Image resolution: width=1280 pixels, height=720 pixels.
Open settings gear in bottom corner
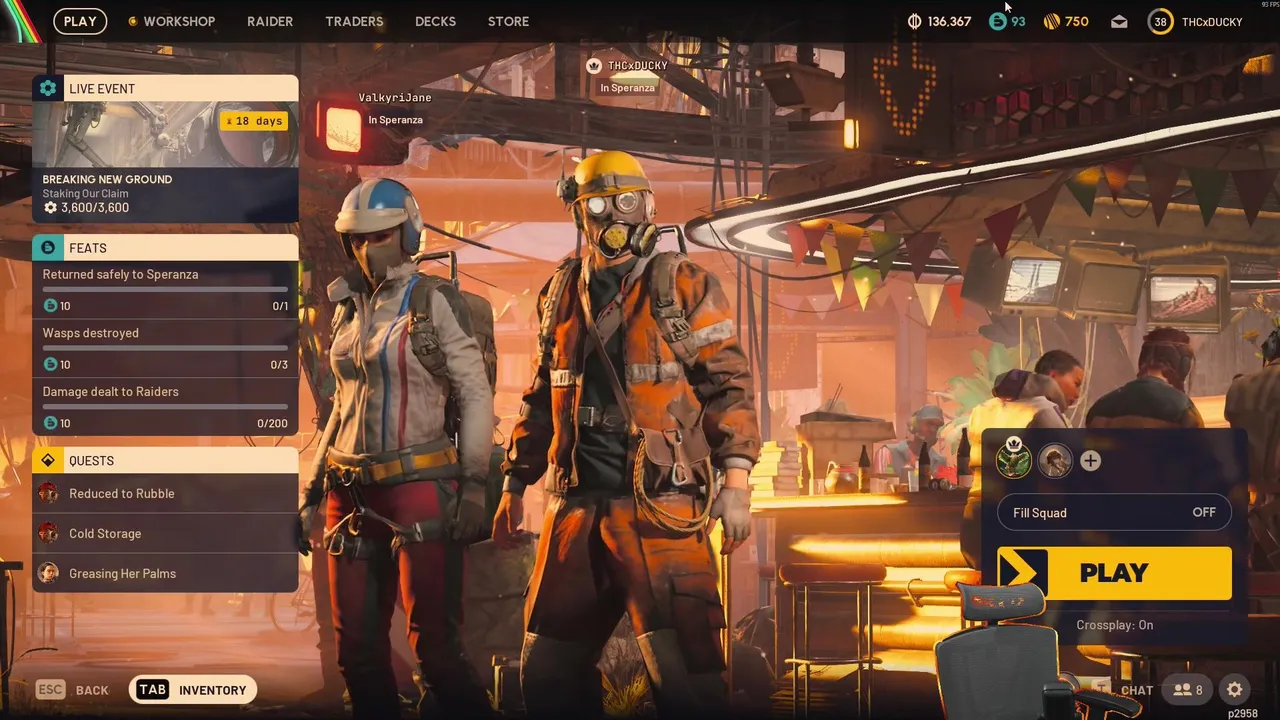(1235, 689)
